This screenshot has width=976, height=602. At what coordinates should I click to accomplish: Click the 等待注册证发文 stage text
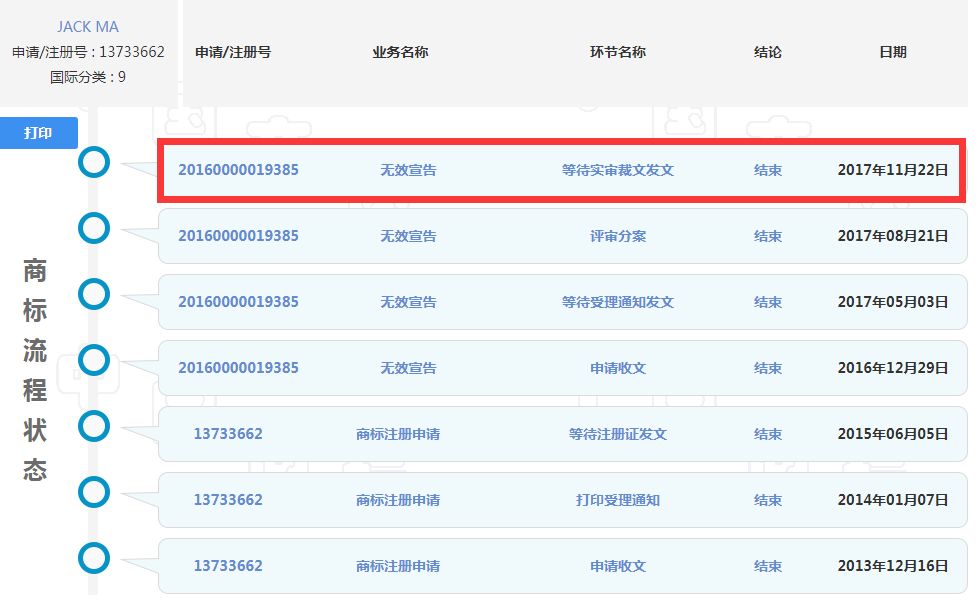(x=617, y=434)
